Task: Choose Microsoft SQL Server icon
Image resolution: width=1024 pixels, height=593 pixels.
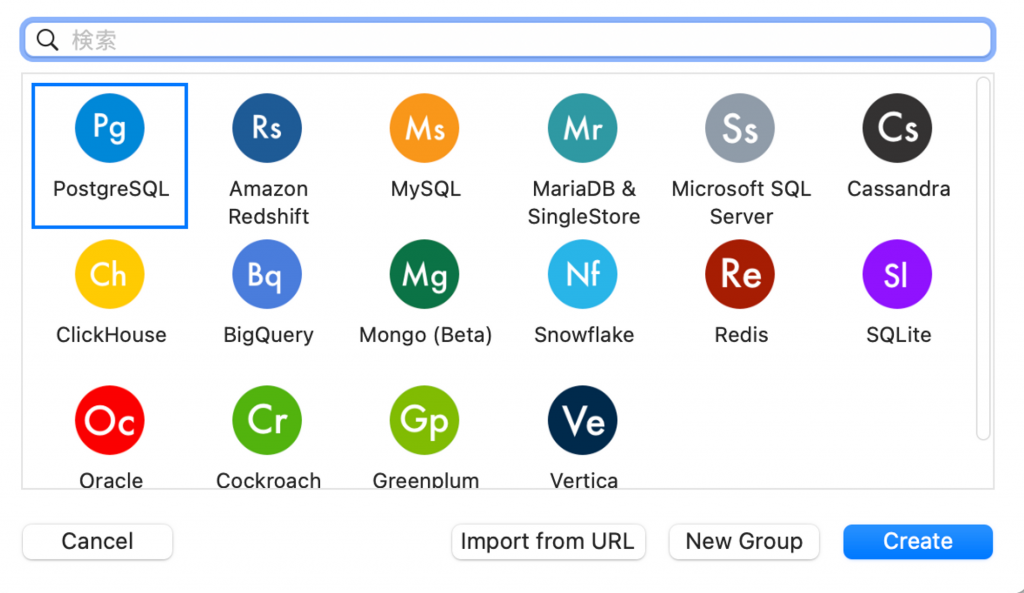Action: coord(740,128)
